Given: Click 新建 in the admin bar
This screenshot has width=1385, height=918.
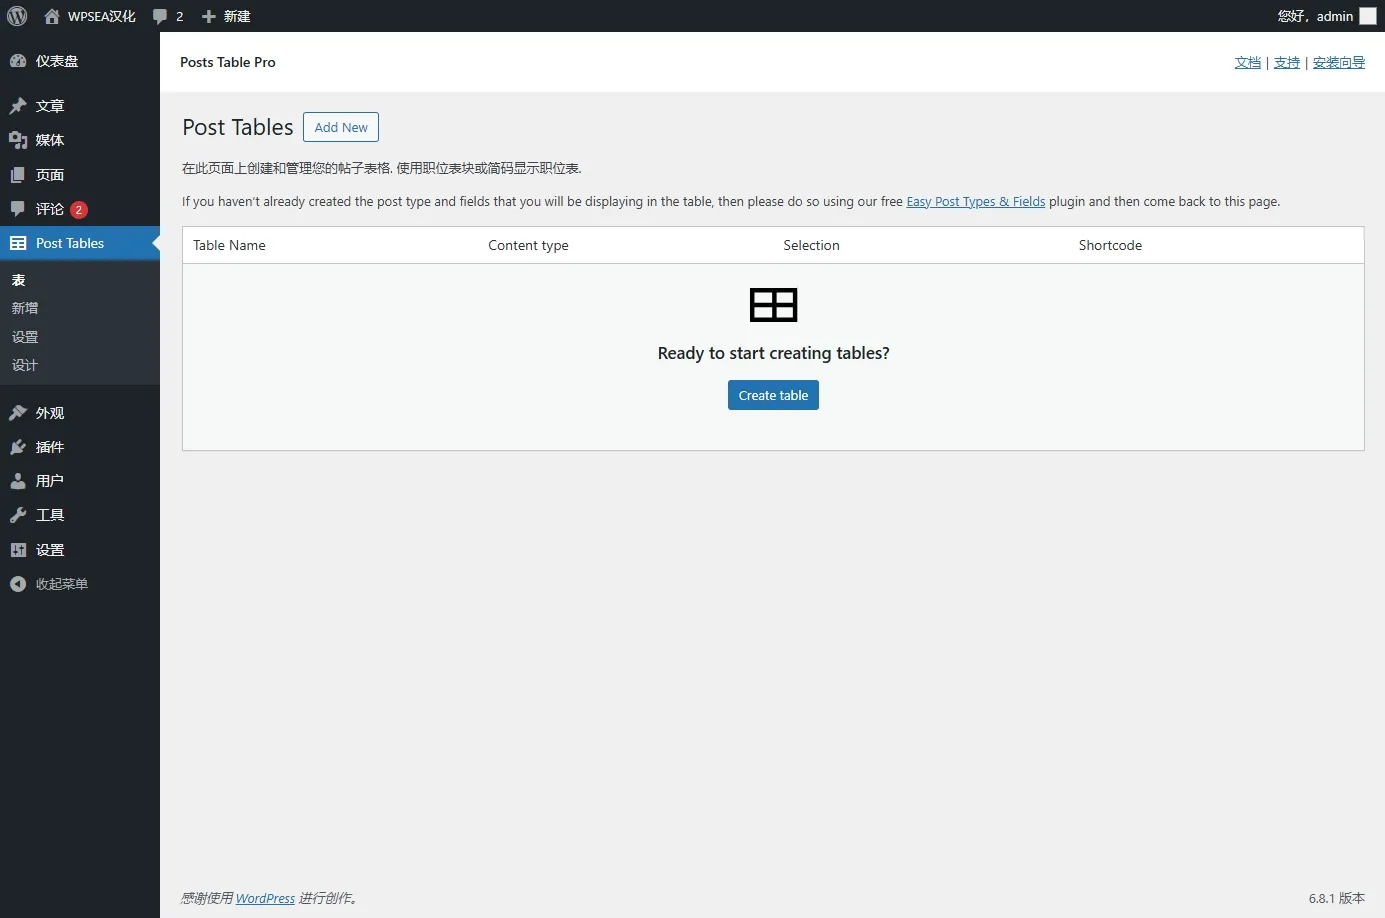Looking at the screenshot, I should click(237, 16).
